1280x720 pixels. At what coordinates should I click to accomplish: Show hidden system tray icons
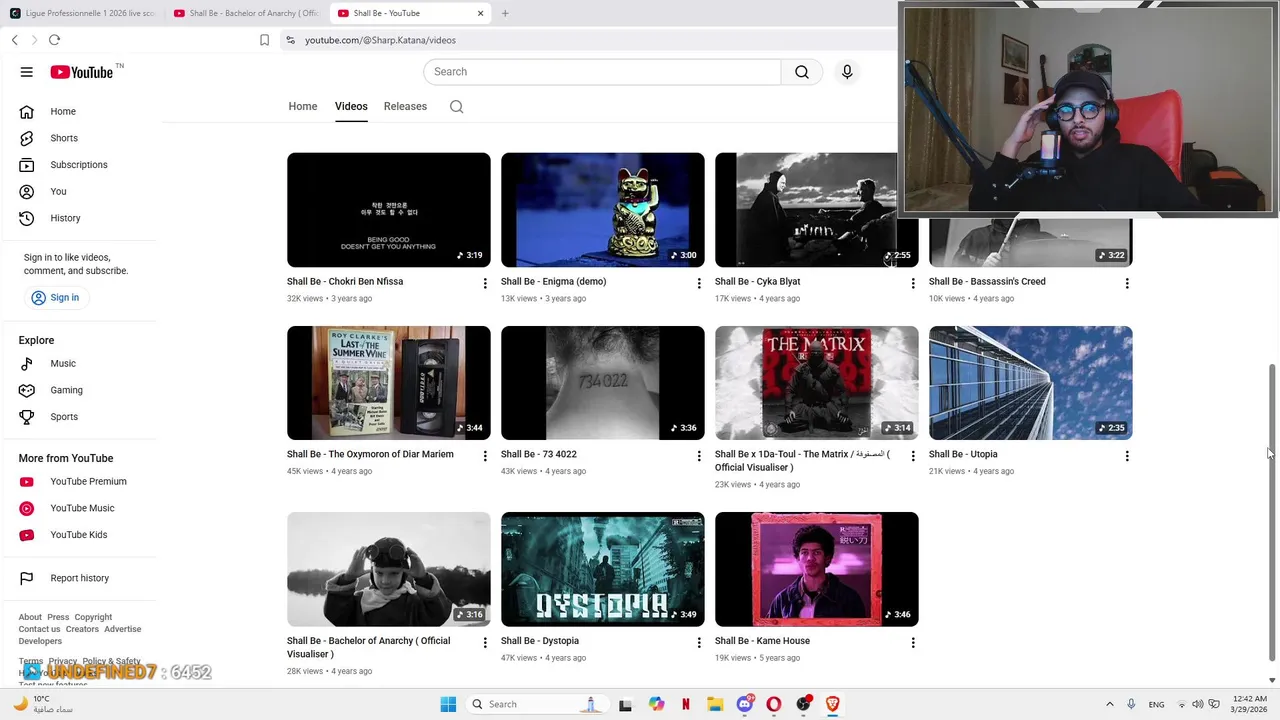(1109, 704)
